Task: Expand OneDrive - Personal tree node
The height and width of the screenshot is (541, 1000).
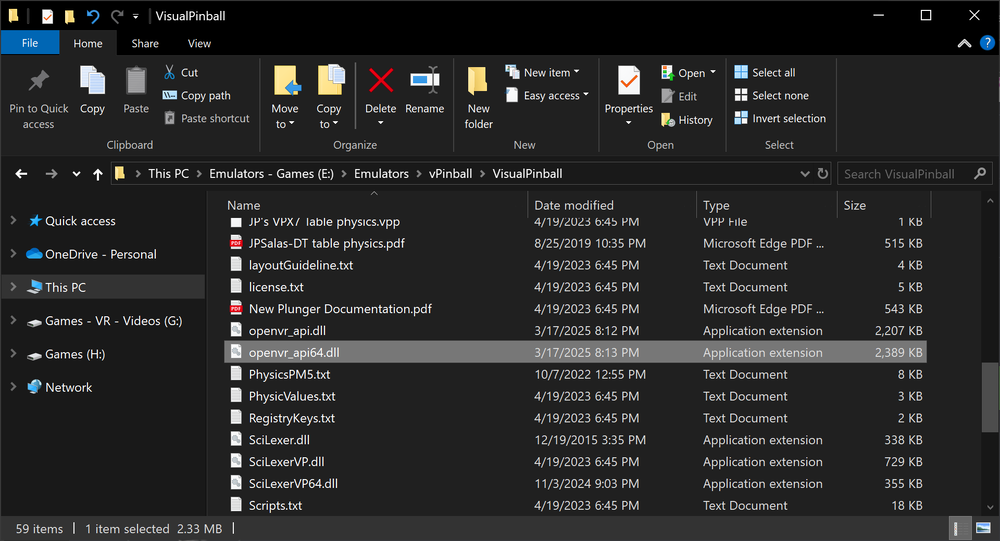Action: click(13, 253)
